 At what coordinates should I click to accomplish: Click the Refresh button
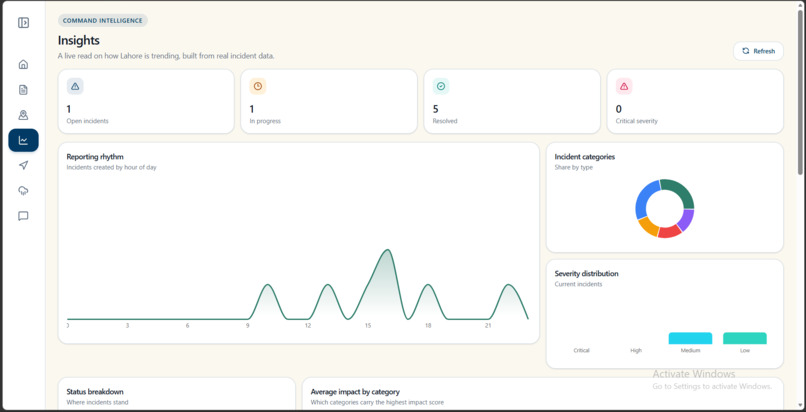point(758,51)
